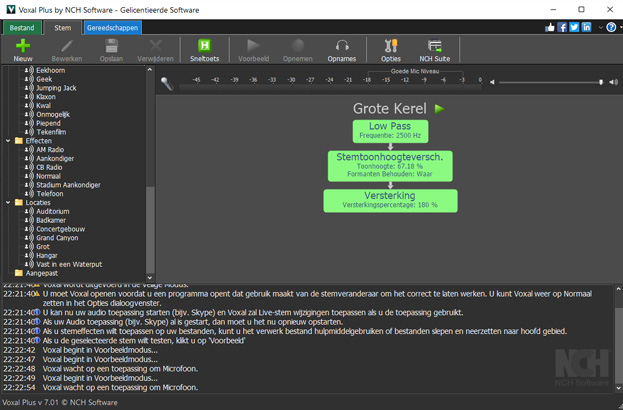The width and height of the screenshot is (623, 410).
Task: Select the Aangepast folder
Action: [42, 273]
